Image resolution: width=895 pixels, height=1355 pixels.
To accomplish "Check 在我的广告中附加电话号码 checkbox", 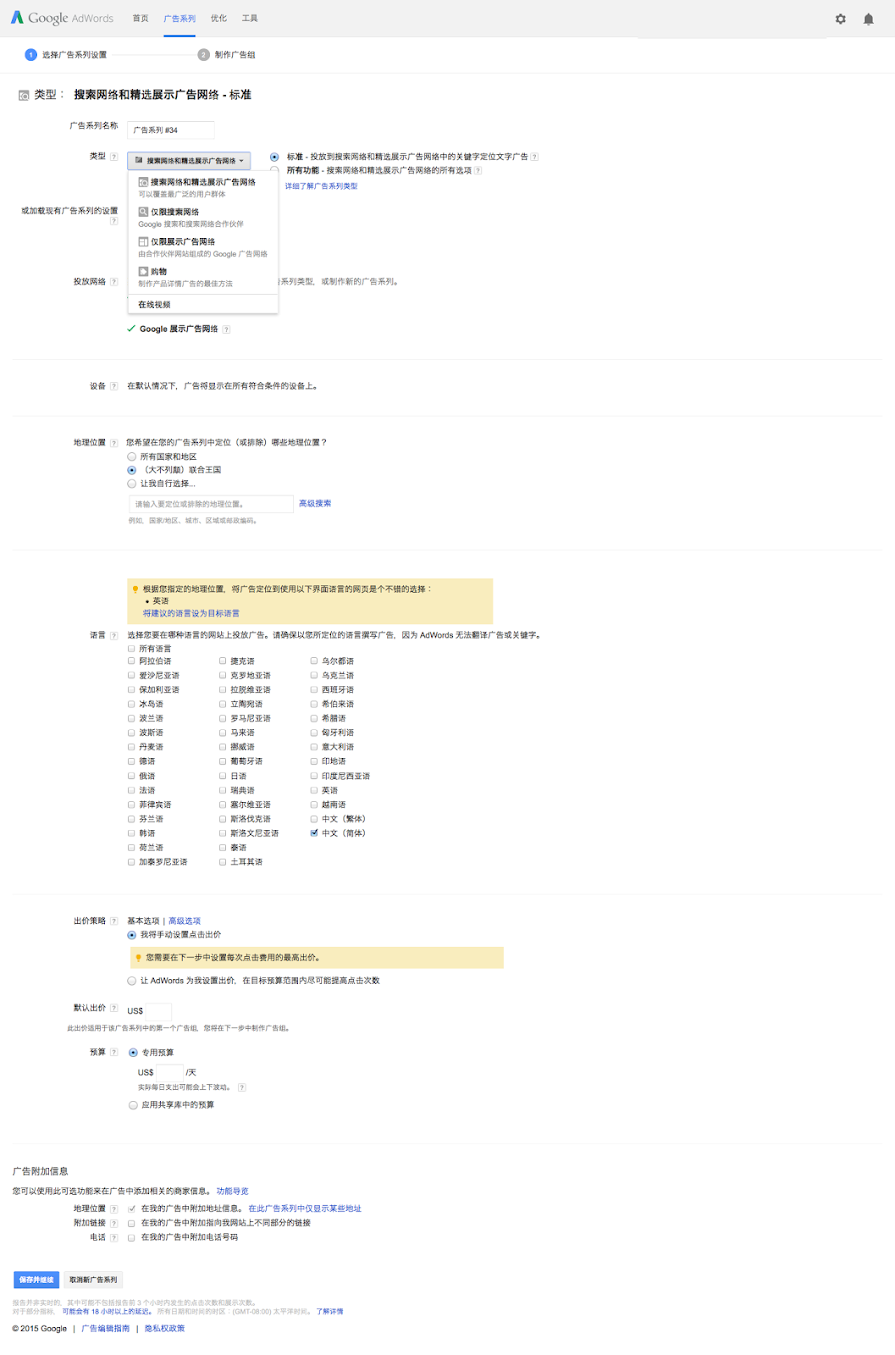I will coord(132,1237).
